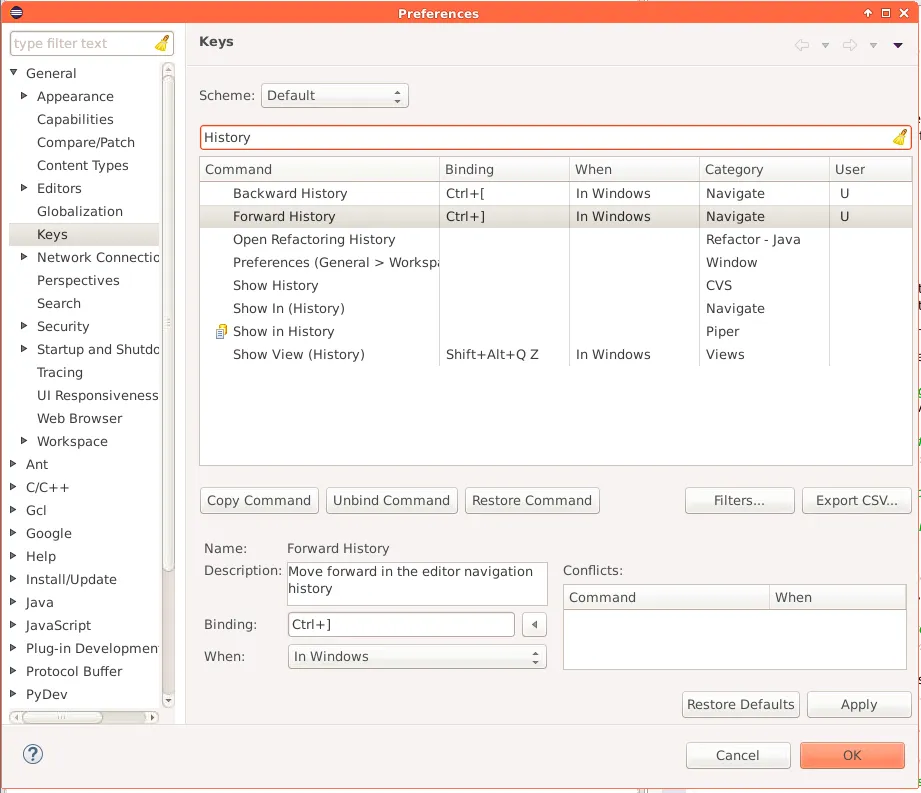Expand the Ant preferences node

pos(14,464)
